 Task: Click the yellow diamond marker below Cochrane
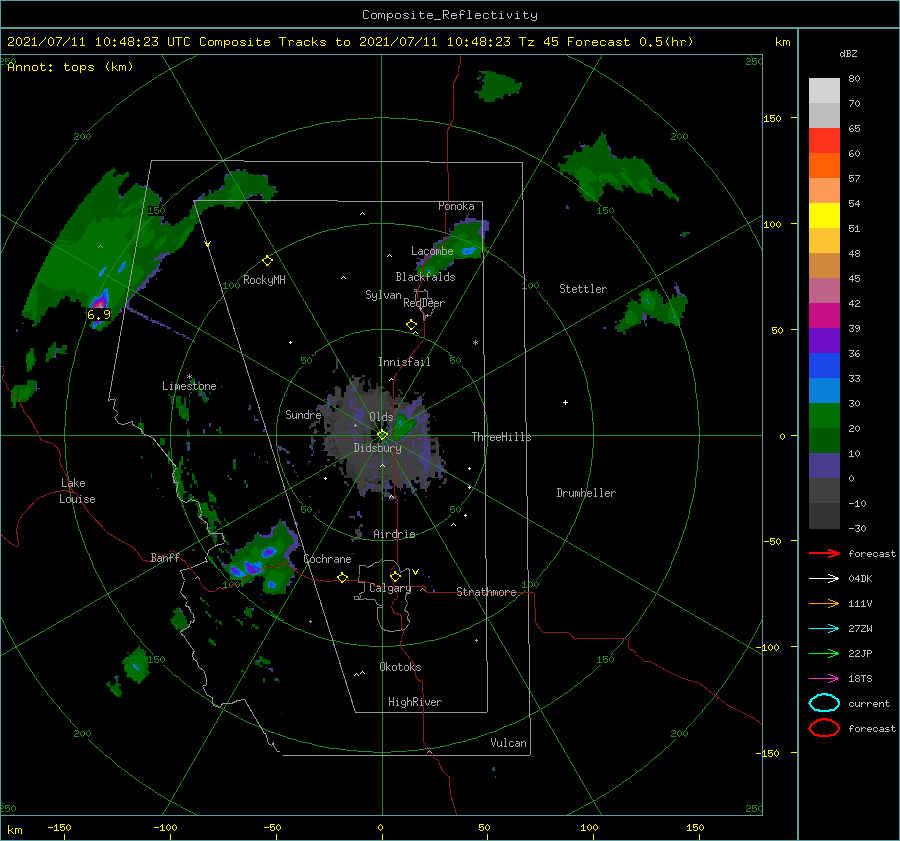click(342, 577)
